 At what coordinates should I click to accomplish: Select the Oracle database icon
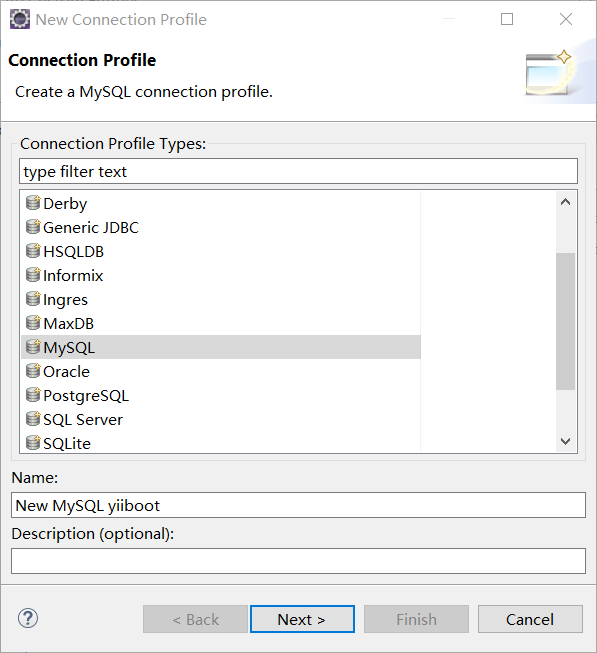pyautogui.click(x=33, y=371)
